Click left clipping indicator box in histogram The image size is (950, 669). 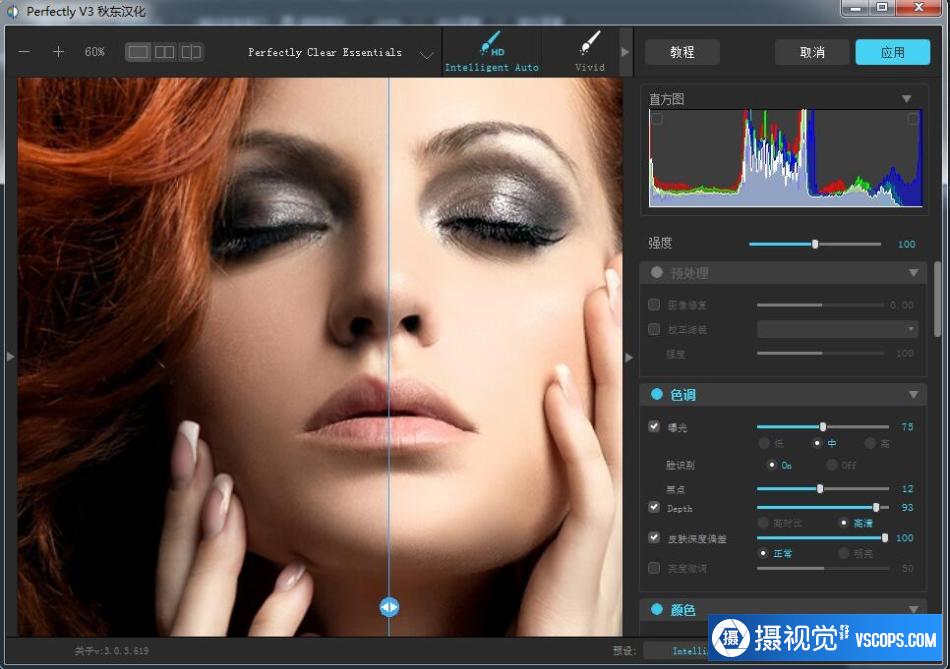[x=656, y=119]
